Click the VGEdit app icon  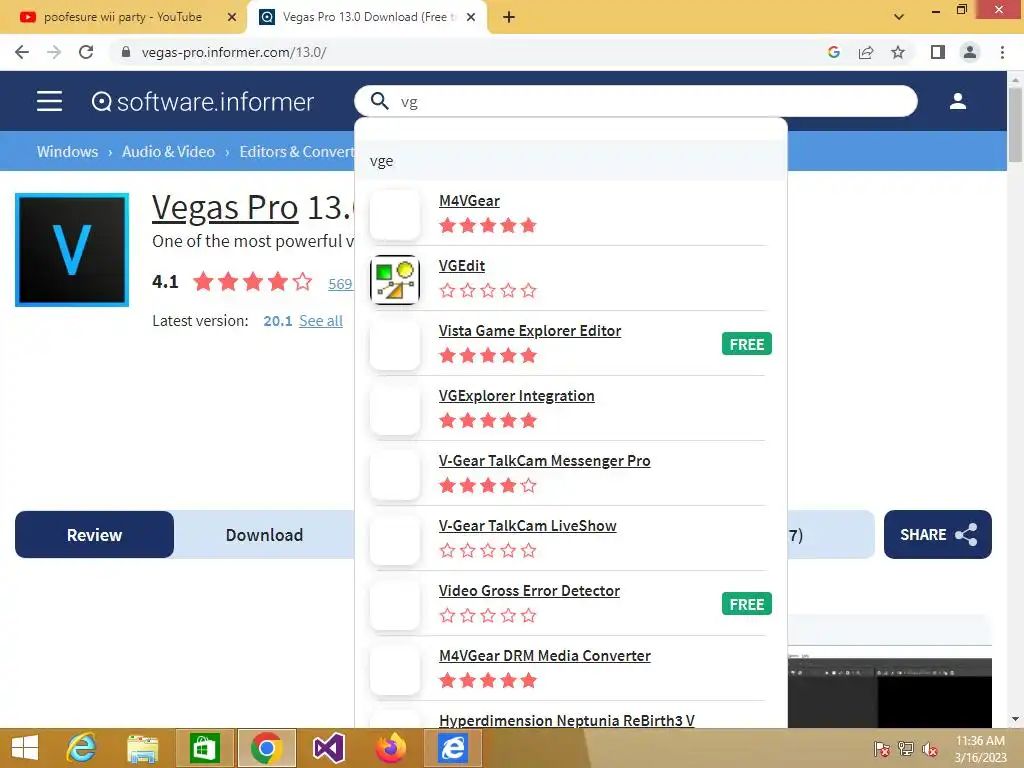click(394, 280)
